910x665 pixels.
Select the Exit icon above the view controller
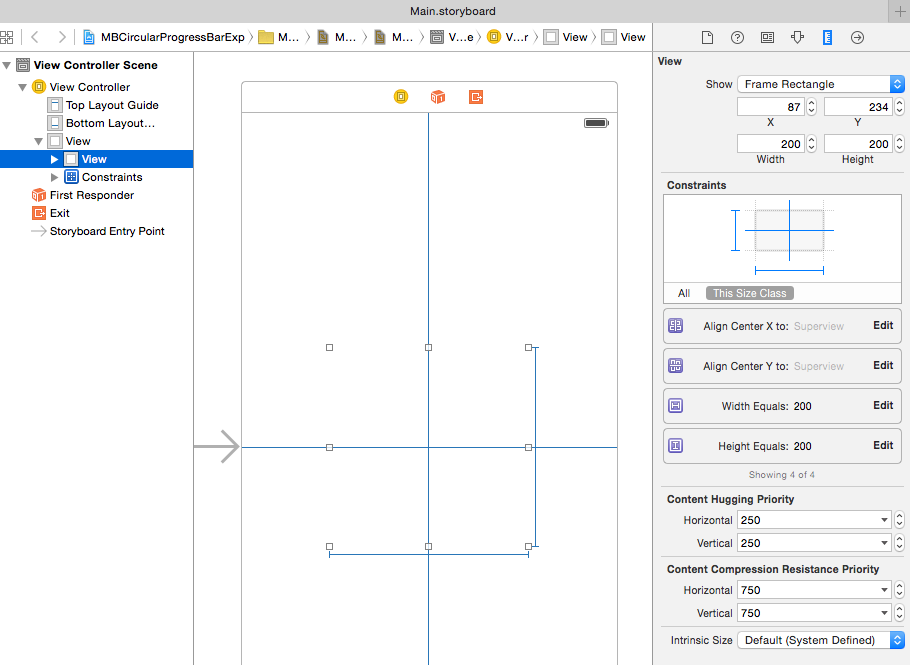click(475, 97)
